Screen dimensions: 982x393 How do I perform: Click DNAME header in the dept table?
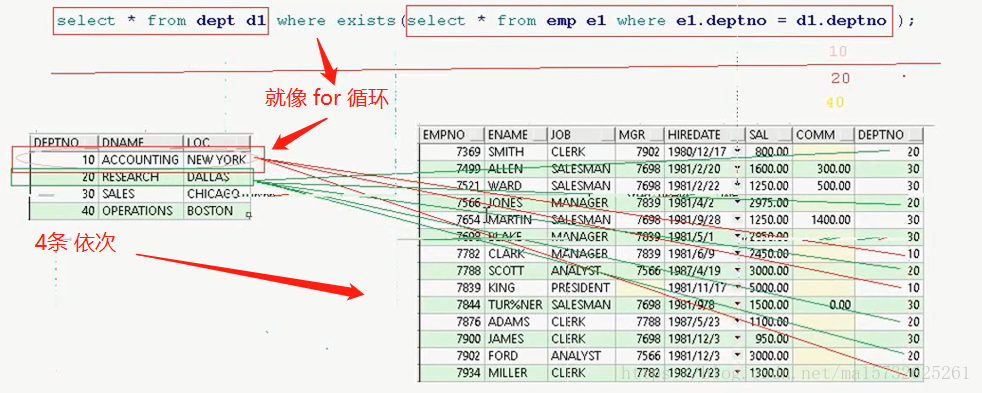coord(141,142)
